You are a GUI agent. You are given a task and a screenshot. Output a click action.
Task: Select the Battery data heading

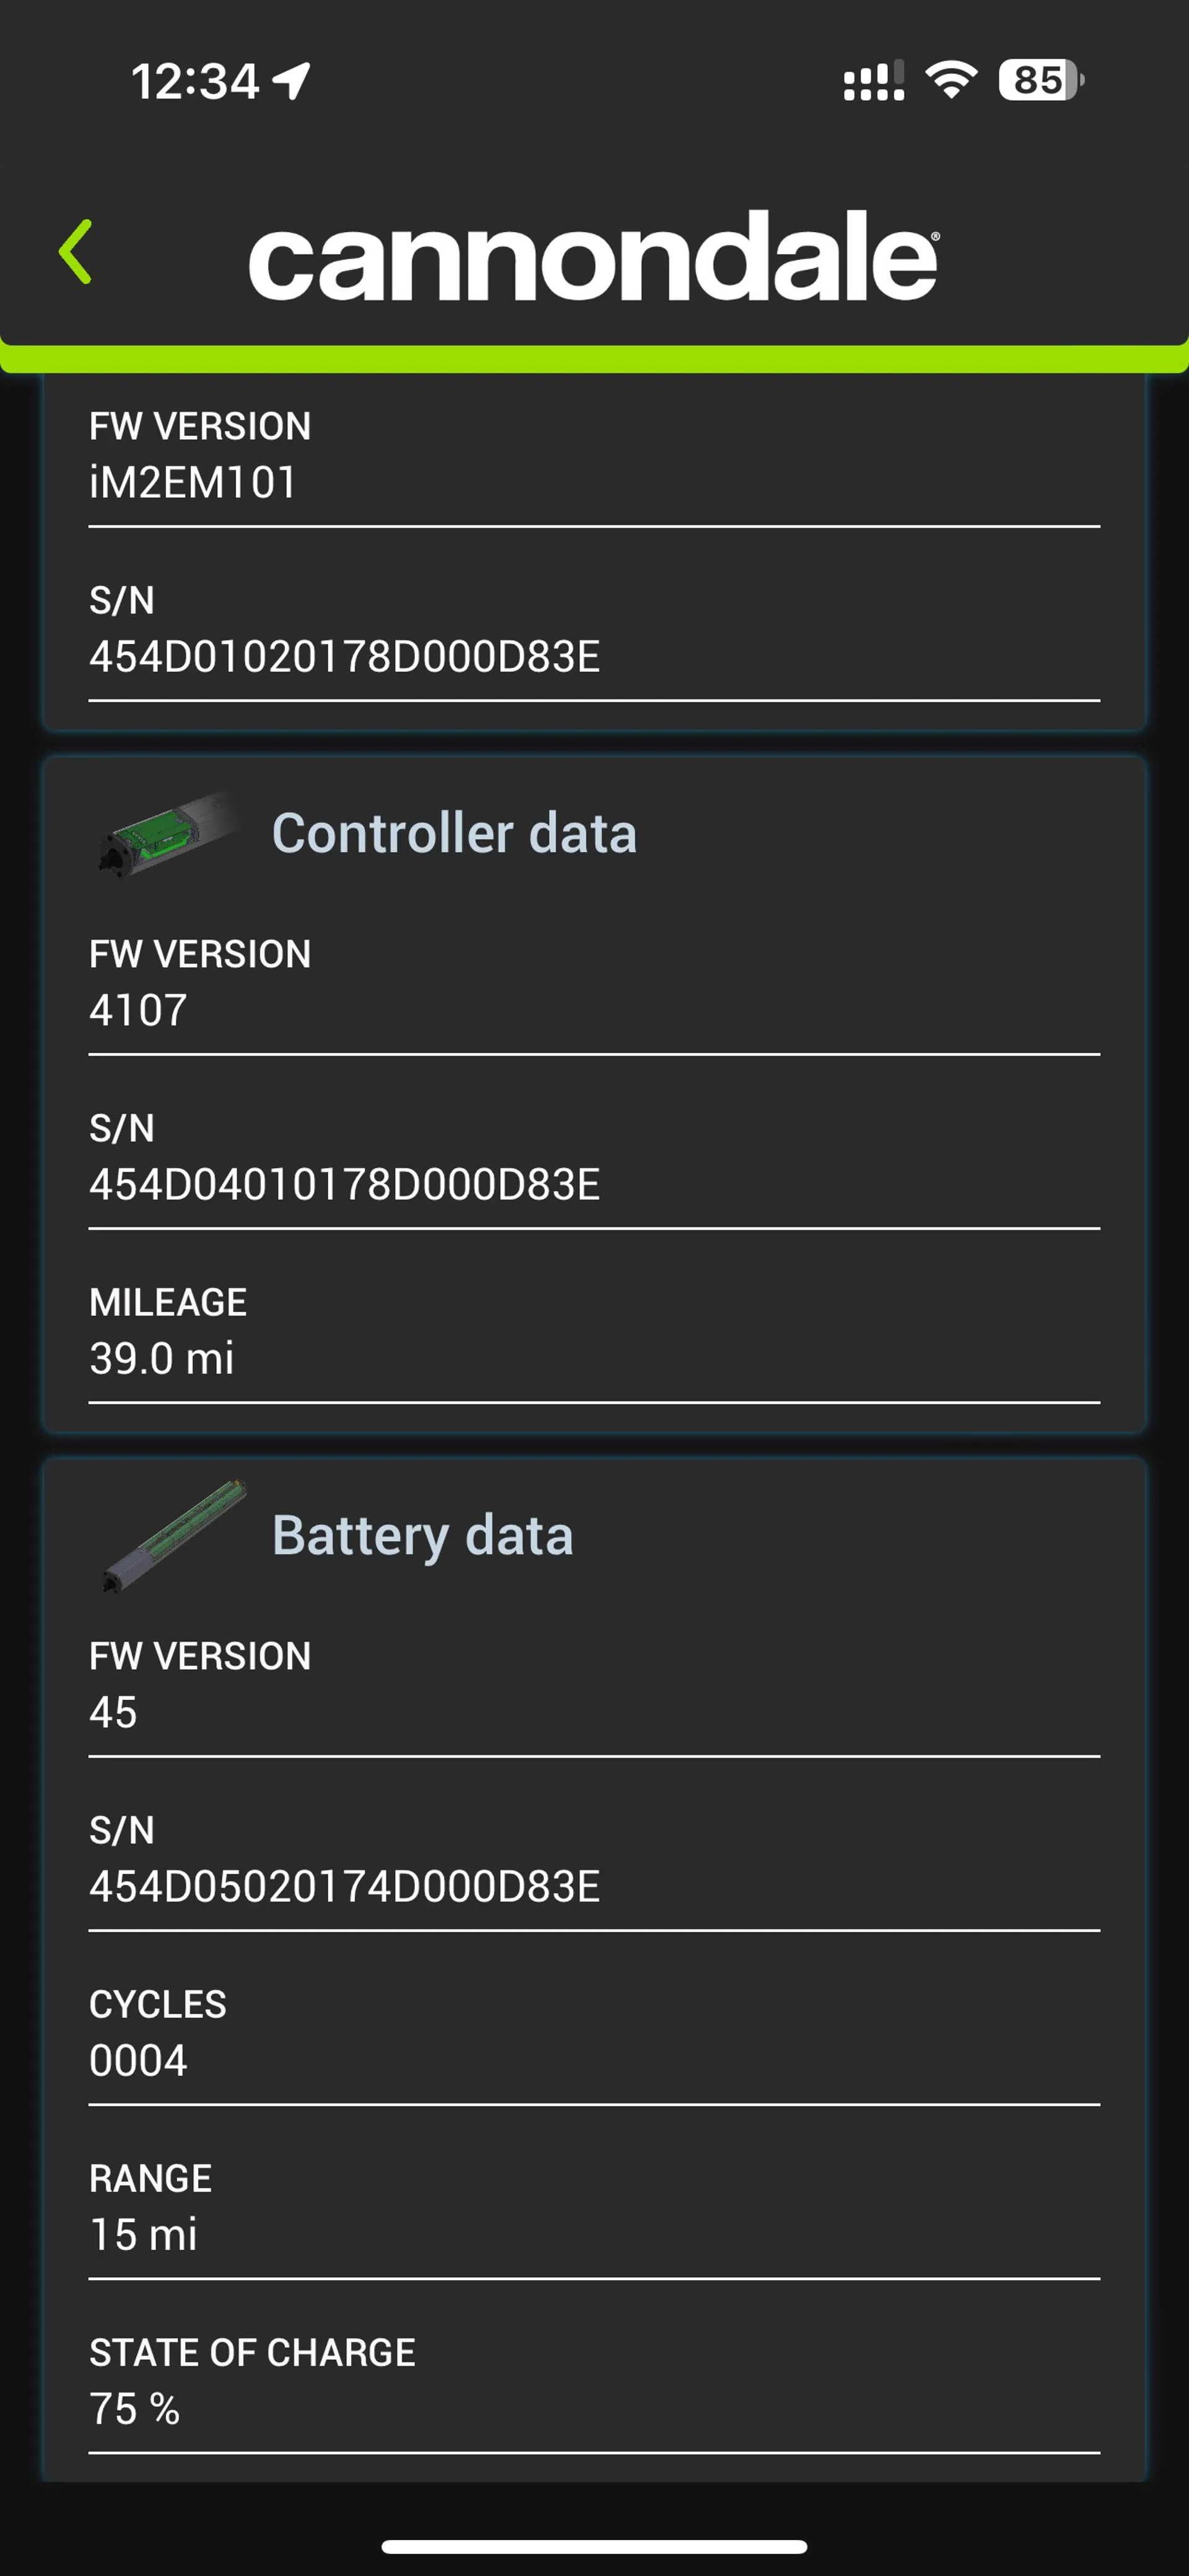pos(423,1536)
